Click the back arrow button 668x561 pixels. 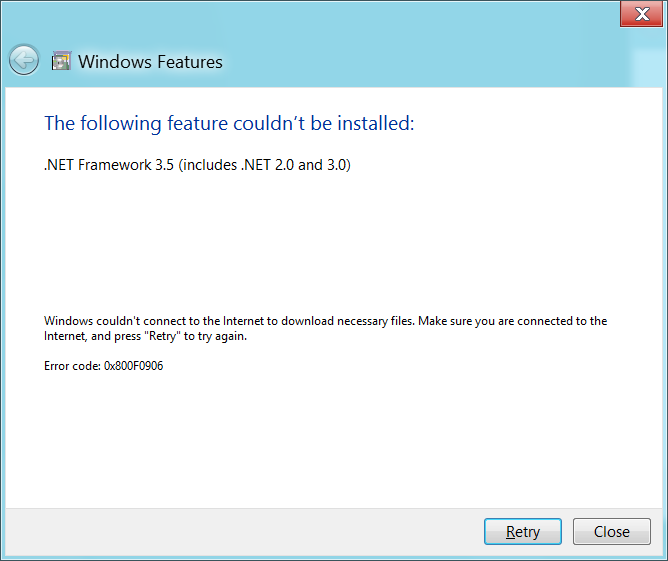click(x=24, y=60)
